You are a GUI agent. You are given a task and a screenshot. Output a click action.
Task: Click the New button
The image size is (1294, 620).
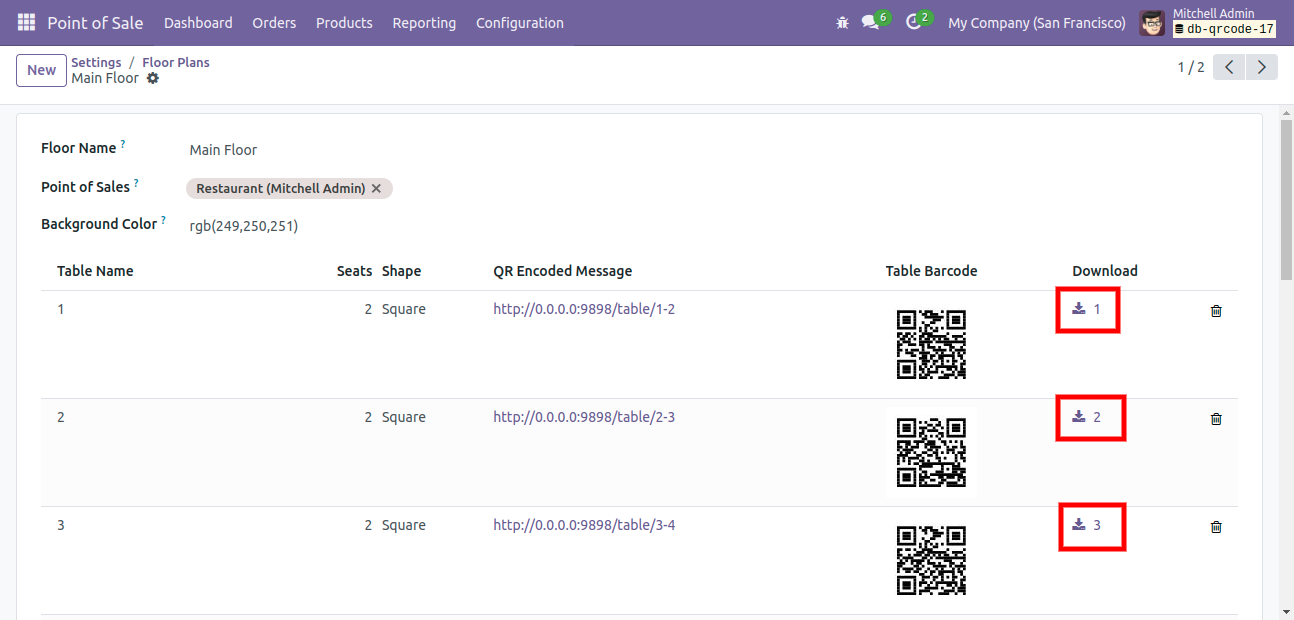tap(41, 70)
